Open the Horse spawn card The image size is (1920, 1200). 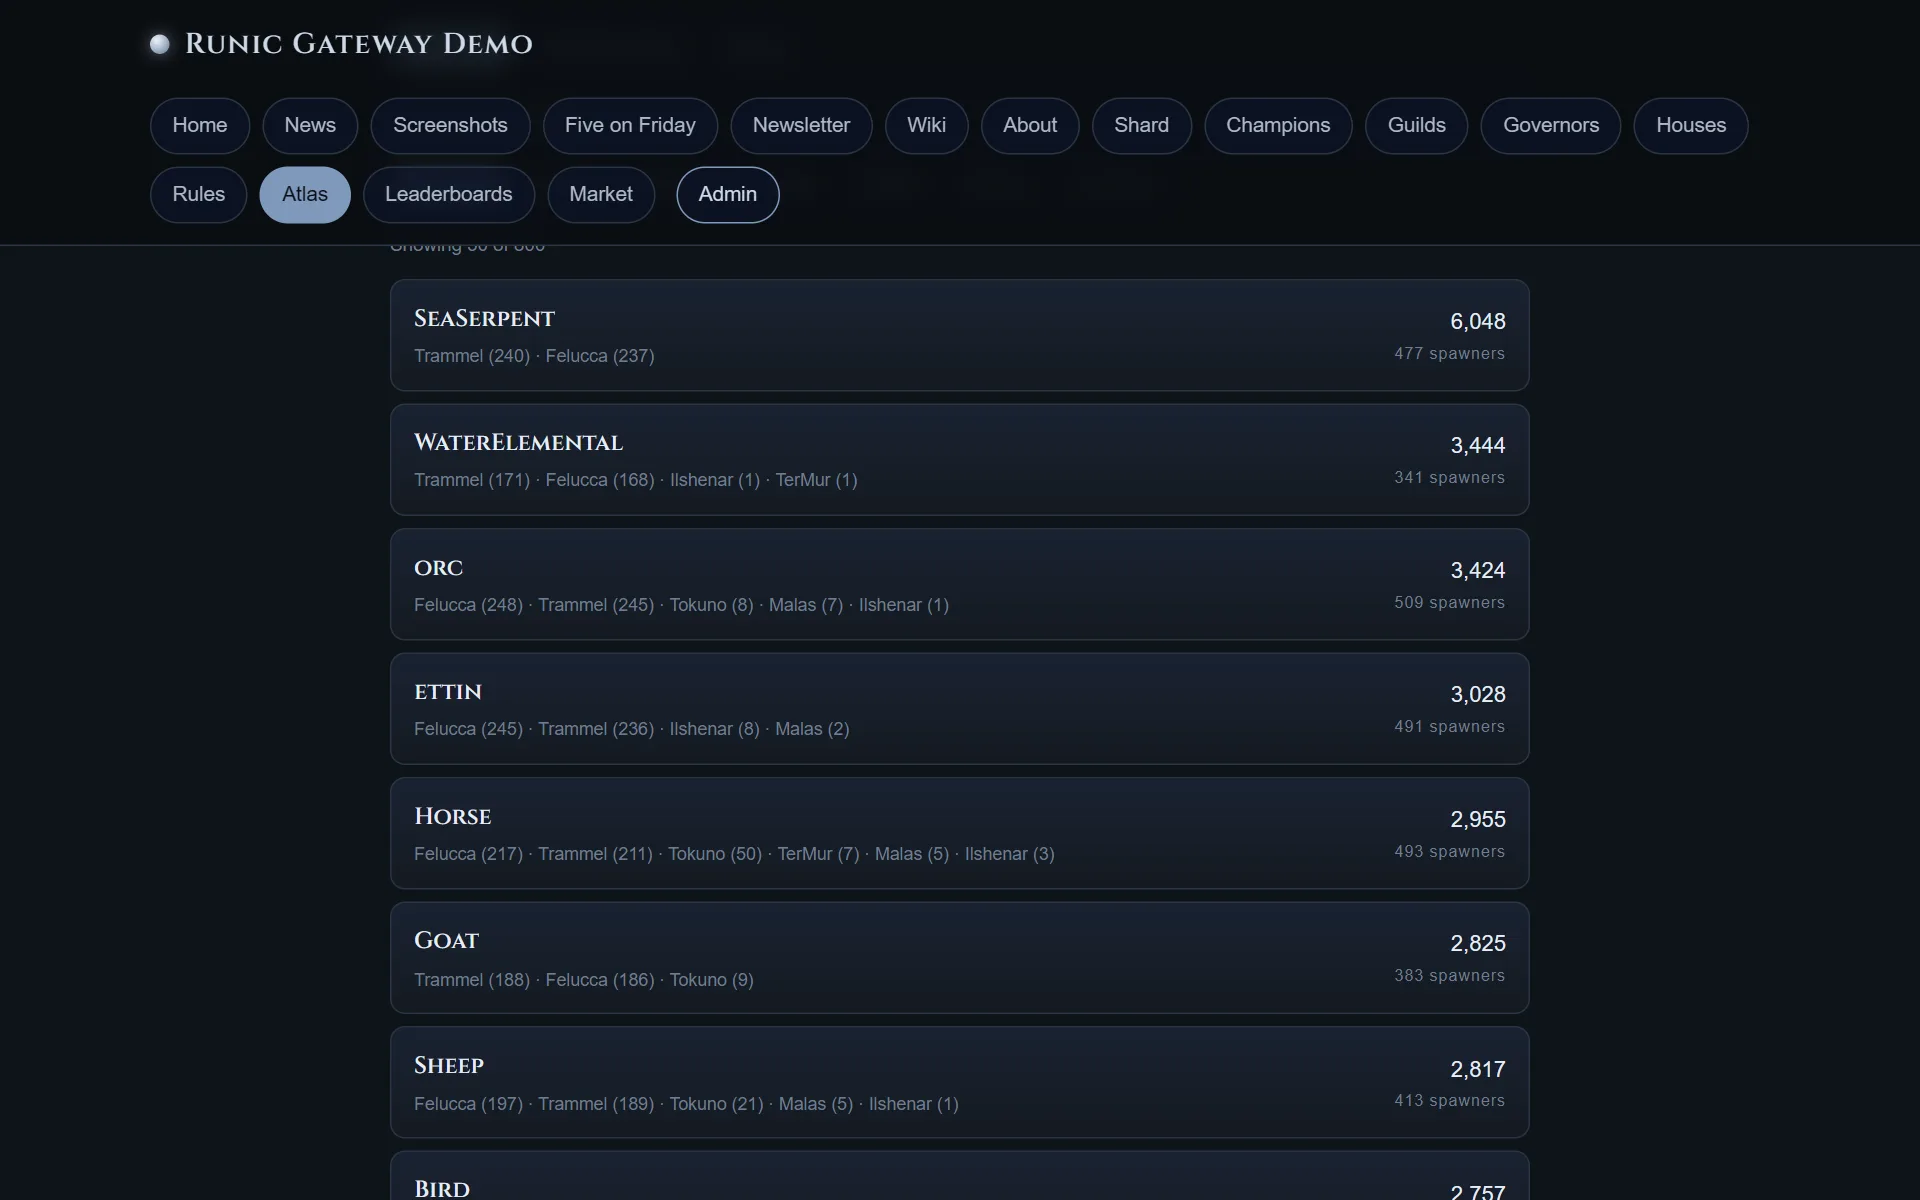(960, 833)
